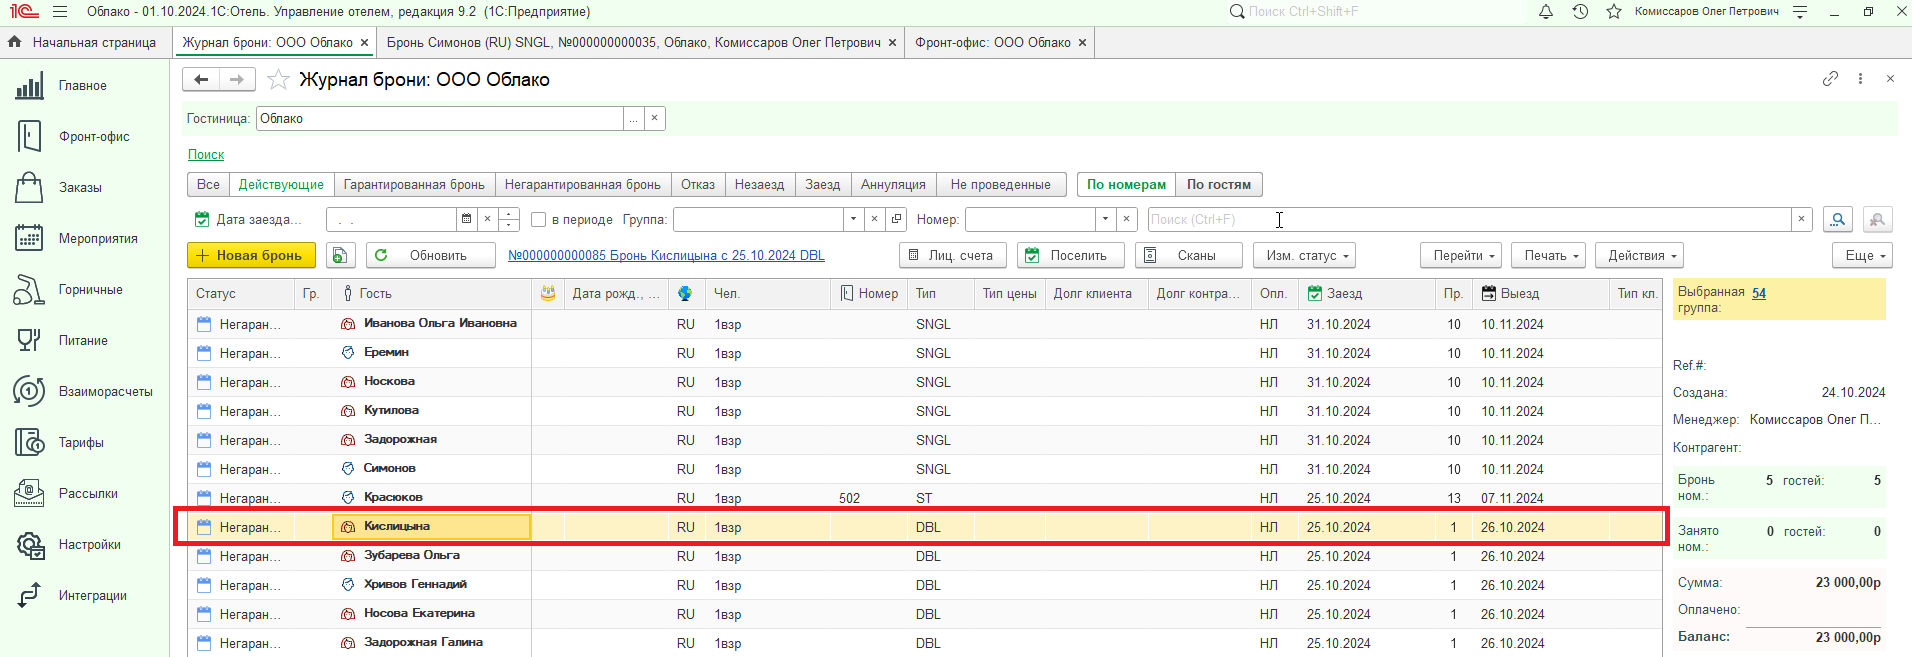Click the find magnifier button
The image size is (1912, 657).
1837,219
